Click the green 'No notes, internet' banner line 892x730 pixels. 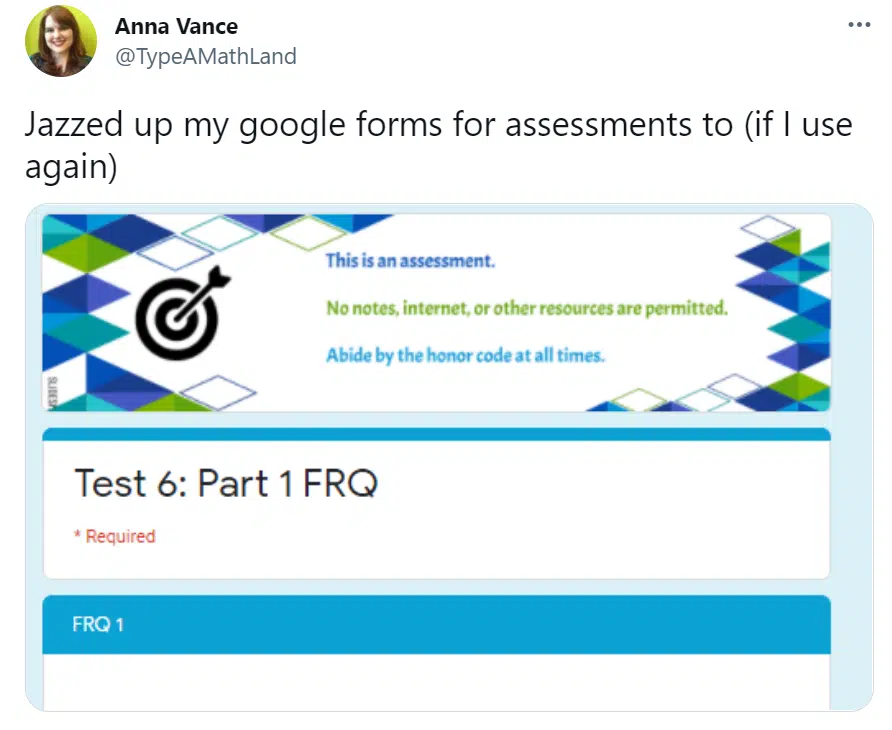pos(527,308)
